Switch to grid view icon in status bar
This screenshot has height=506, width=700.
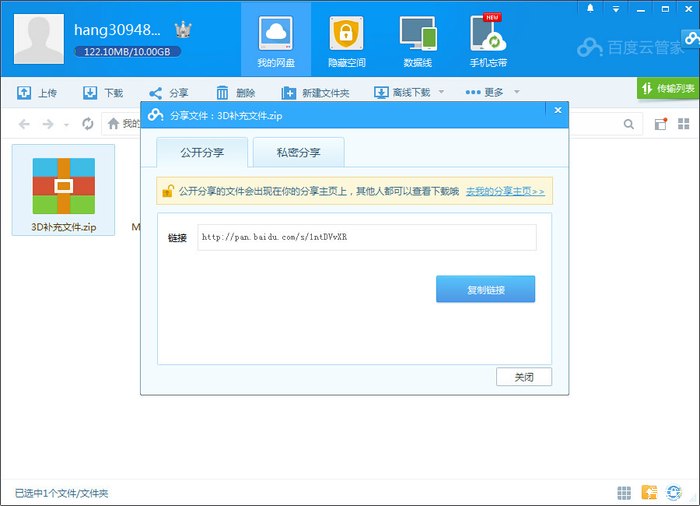(x=624, y=493)
